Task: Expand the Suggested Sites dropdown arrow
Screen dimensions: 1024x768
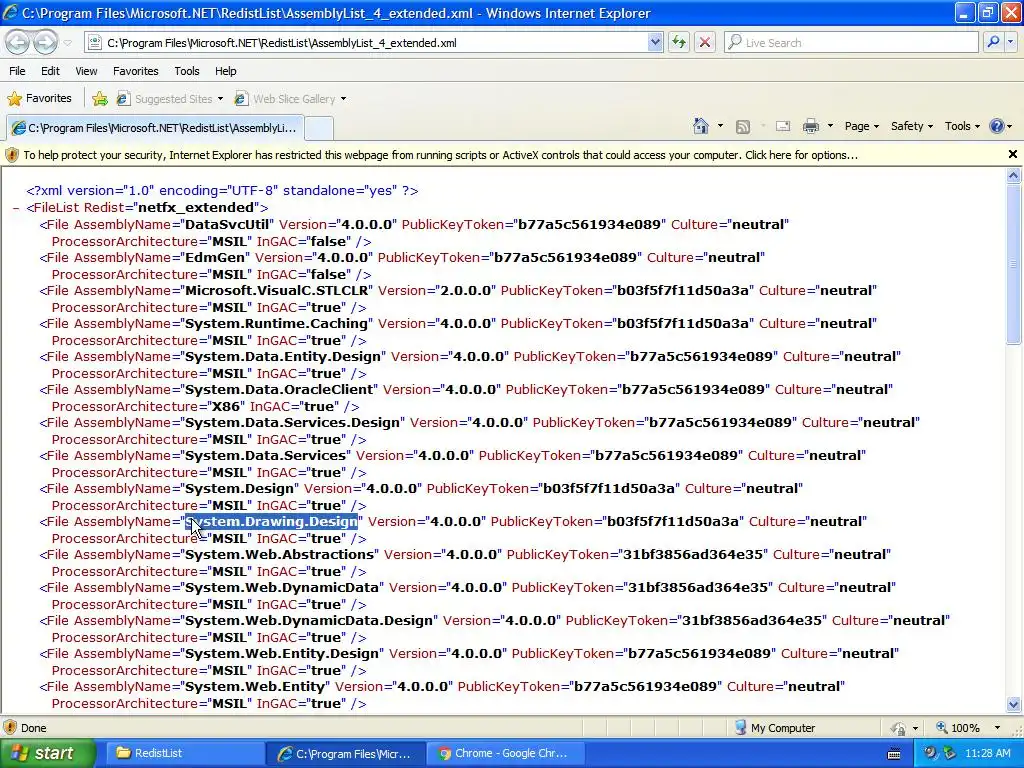Action: (x=220, y=99)
